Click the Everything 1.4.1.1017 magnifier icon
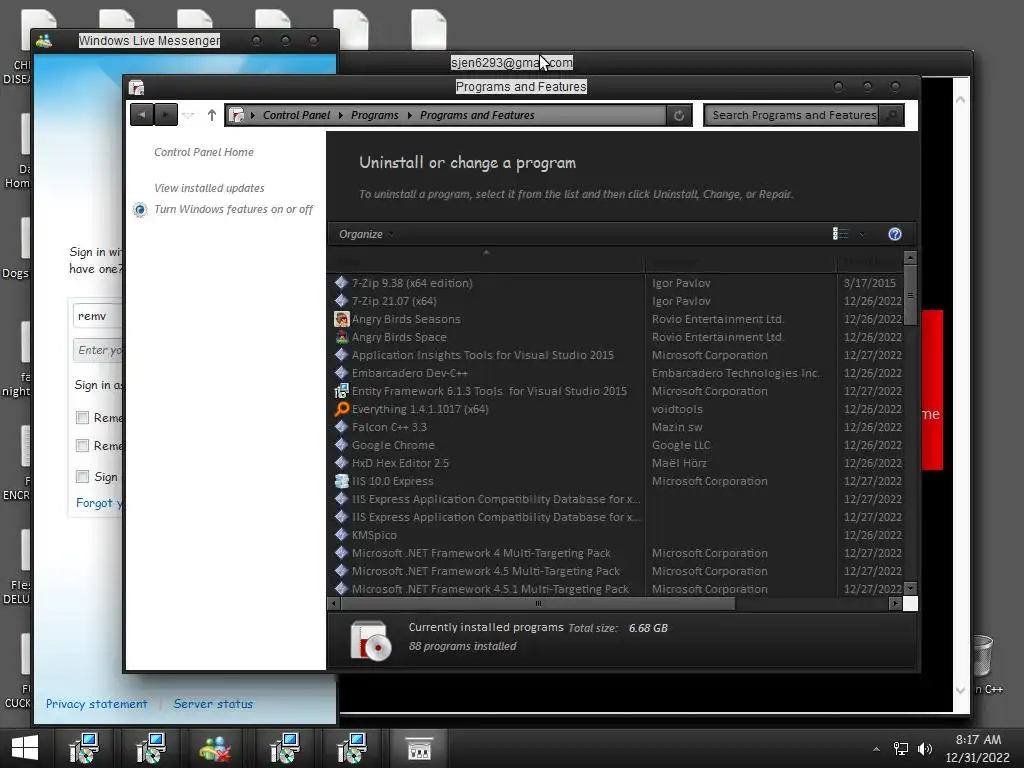 (x=342, y=409)
